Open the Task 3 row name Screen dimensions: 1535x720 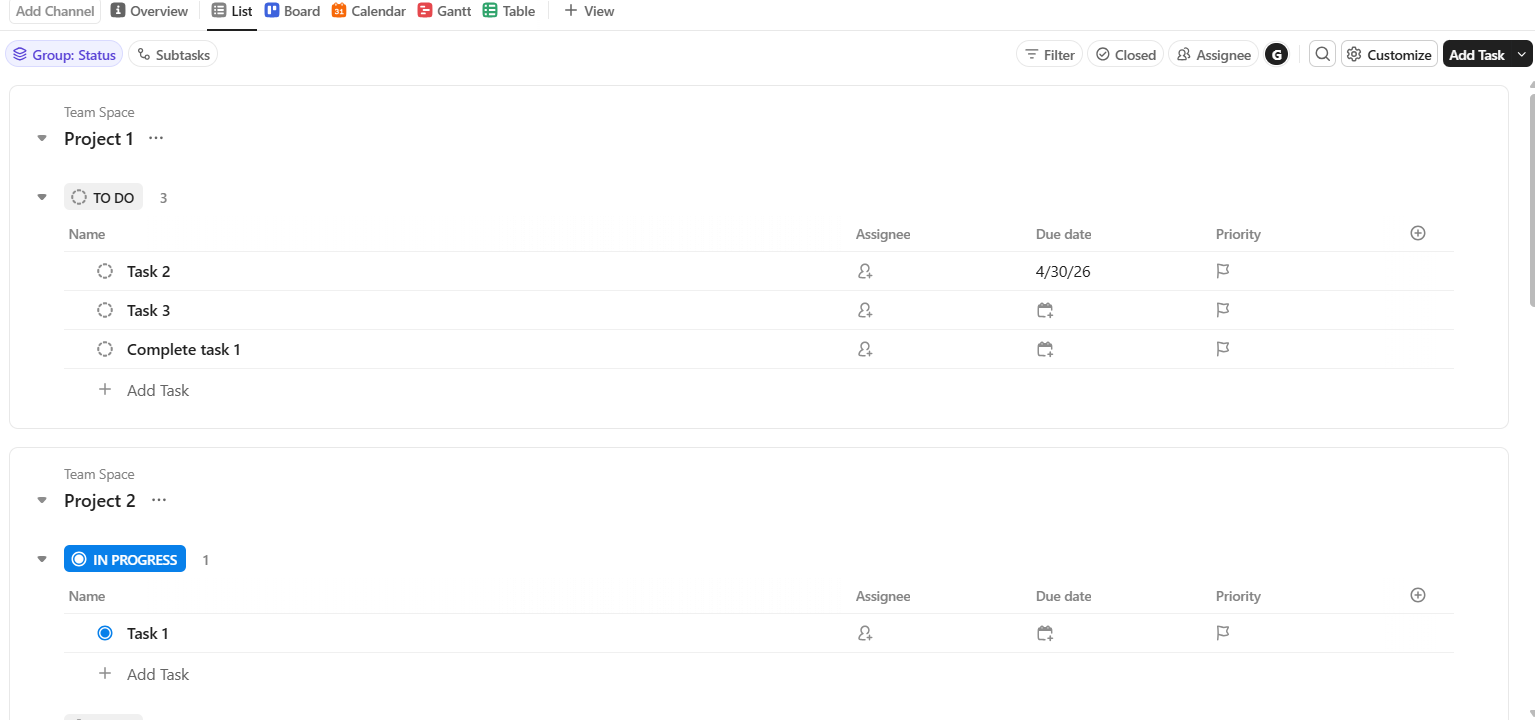click(149, 310)
